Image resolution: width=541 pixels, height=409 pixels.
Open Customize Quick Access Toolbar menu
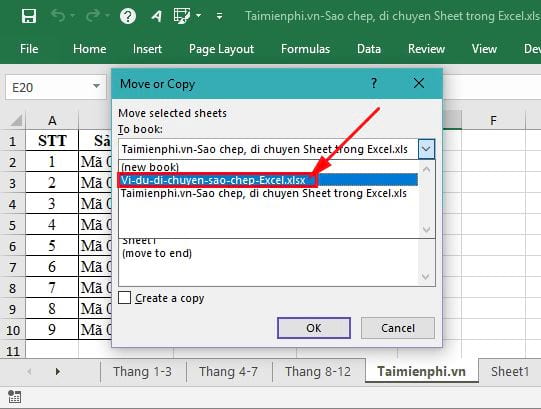pyautogui.click(x=219, y=16)
